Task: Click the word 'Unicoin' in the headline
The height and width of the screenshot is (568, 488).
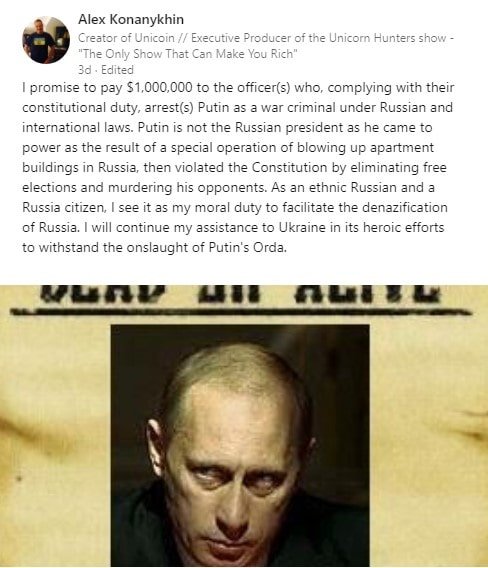Action: (x=154, y=38)
